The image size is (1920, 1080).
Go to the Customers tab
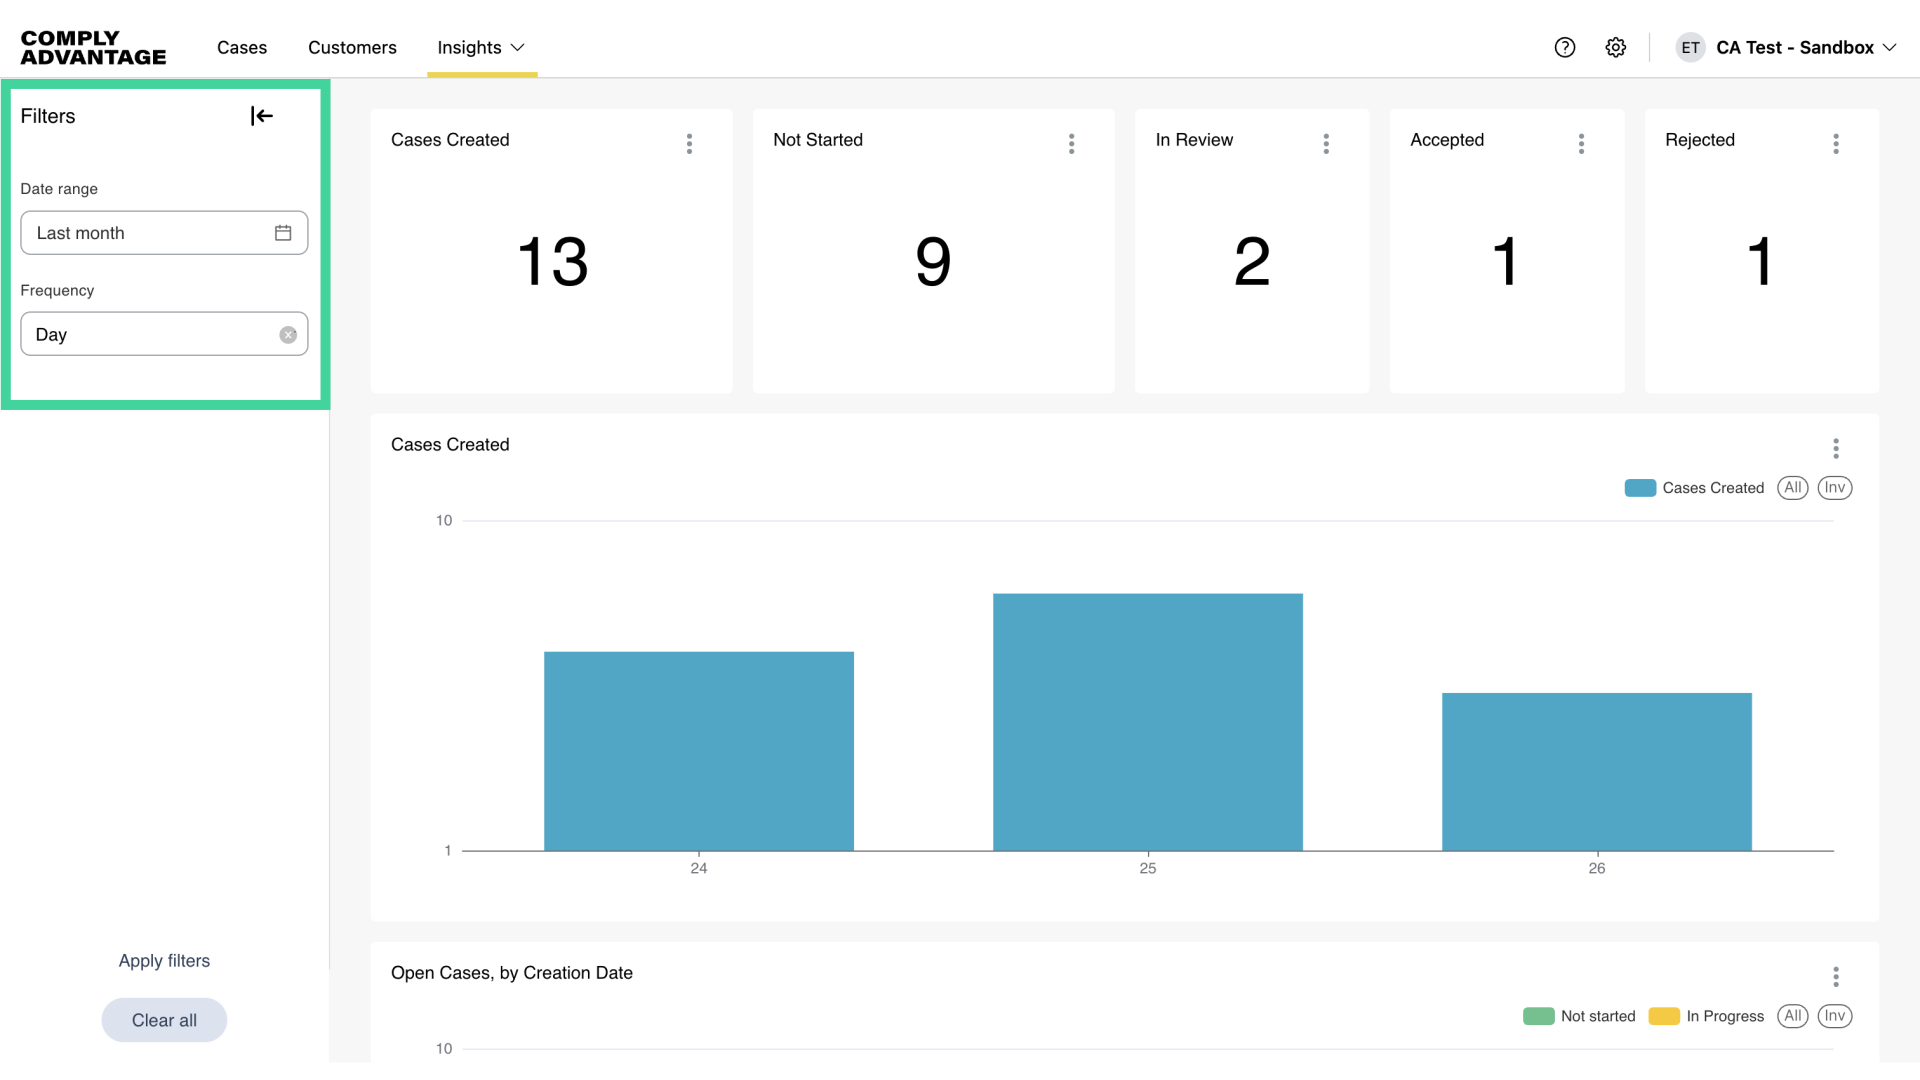[x=352, y=47]
